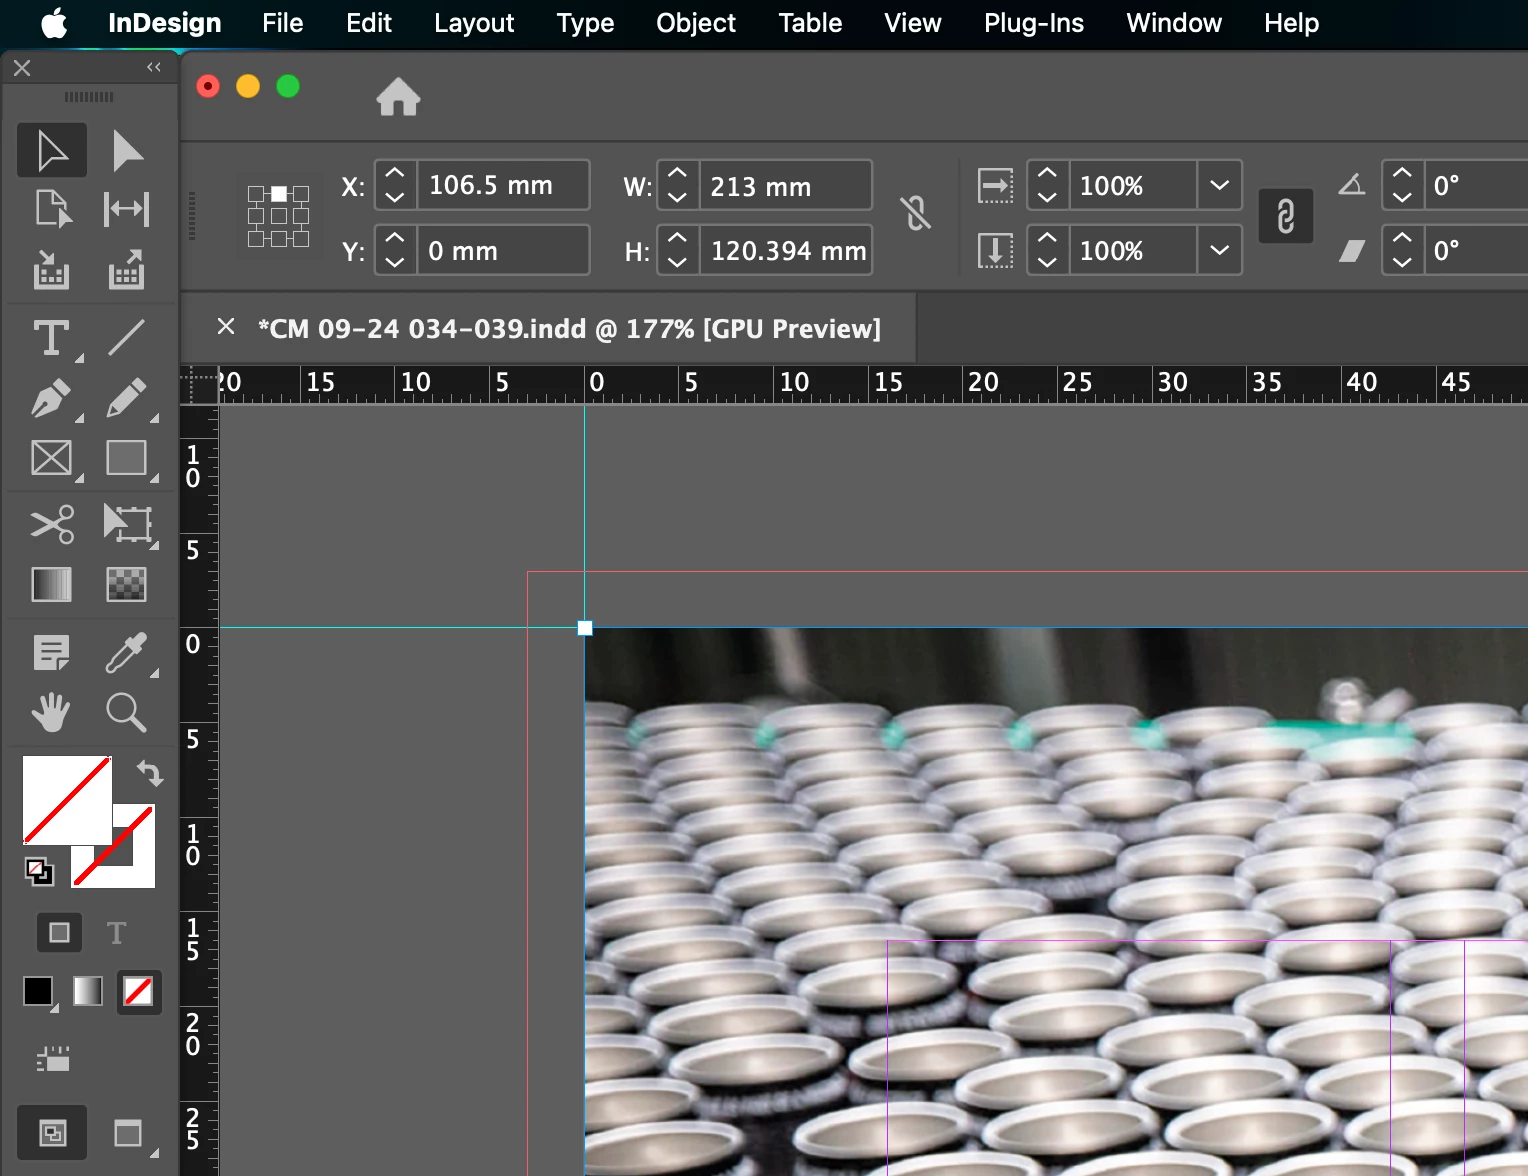Open the Window menu
The image size is (1528, 1176).
pos(1174,23)
